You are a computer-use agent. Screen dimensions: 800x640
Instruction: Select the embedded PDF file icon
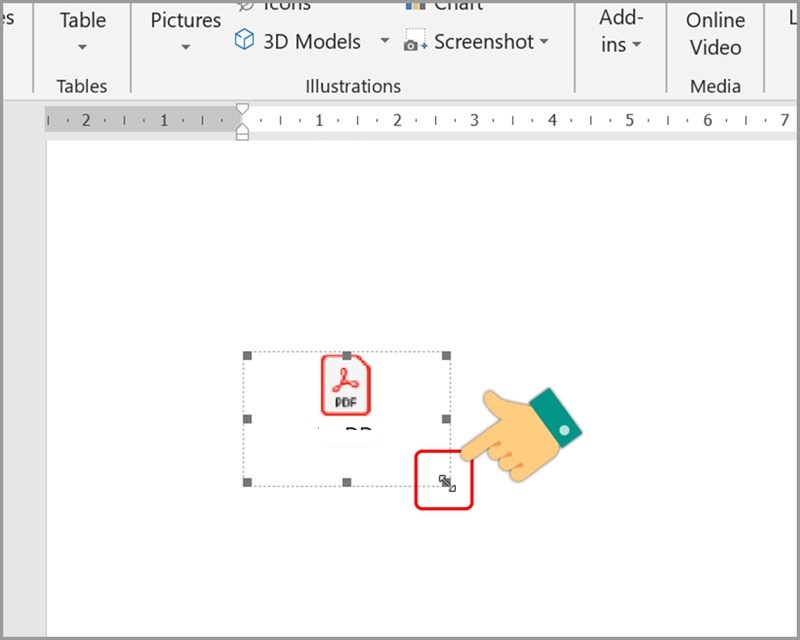click(x=345, y=385)
